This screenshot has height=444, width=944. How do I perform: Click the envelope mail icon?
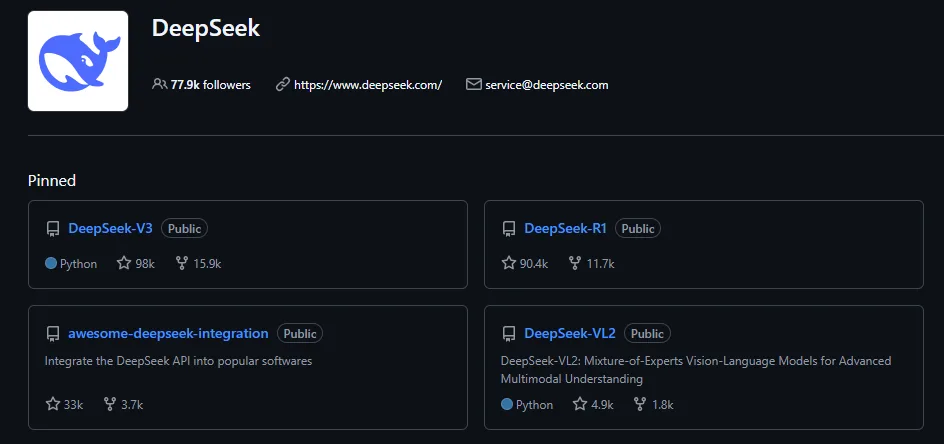tap(474, 84)
